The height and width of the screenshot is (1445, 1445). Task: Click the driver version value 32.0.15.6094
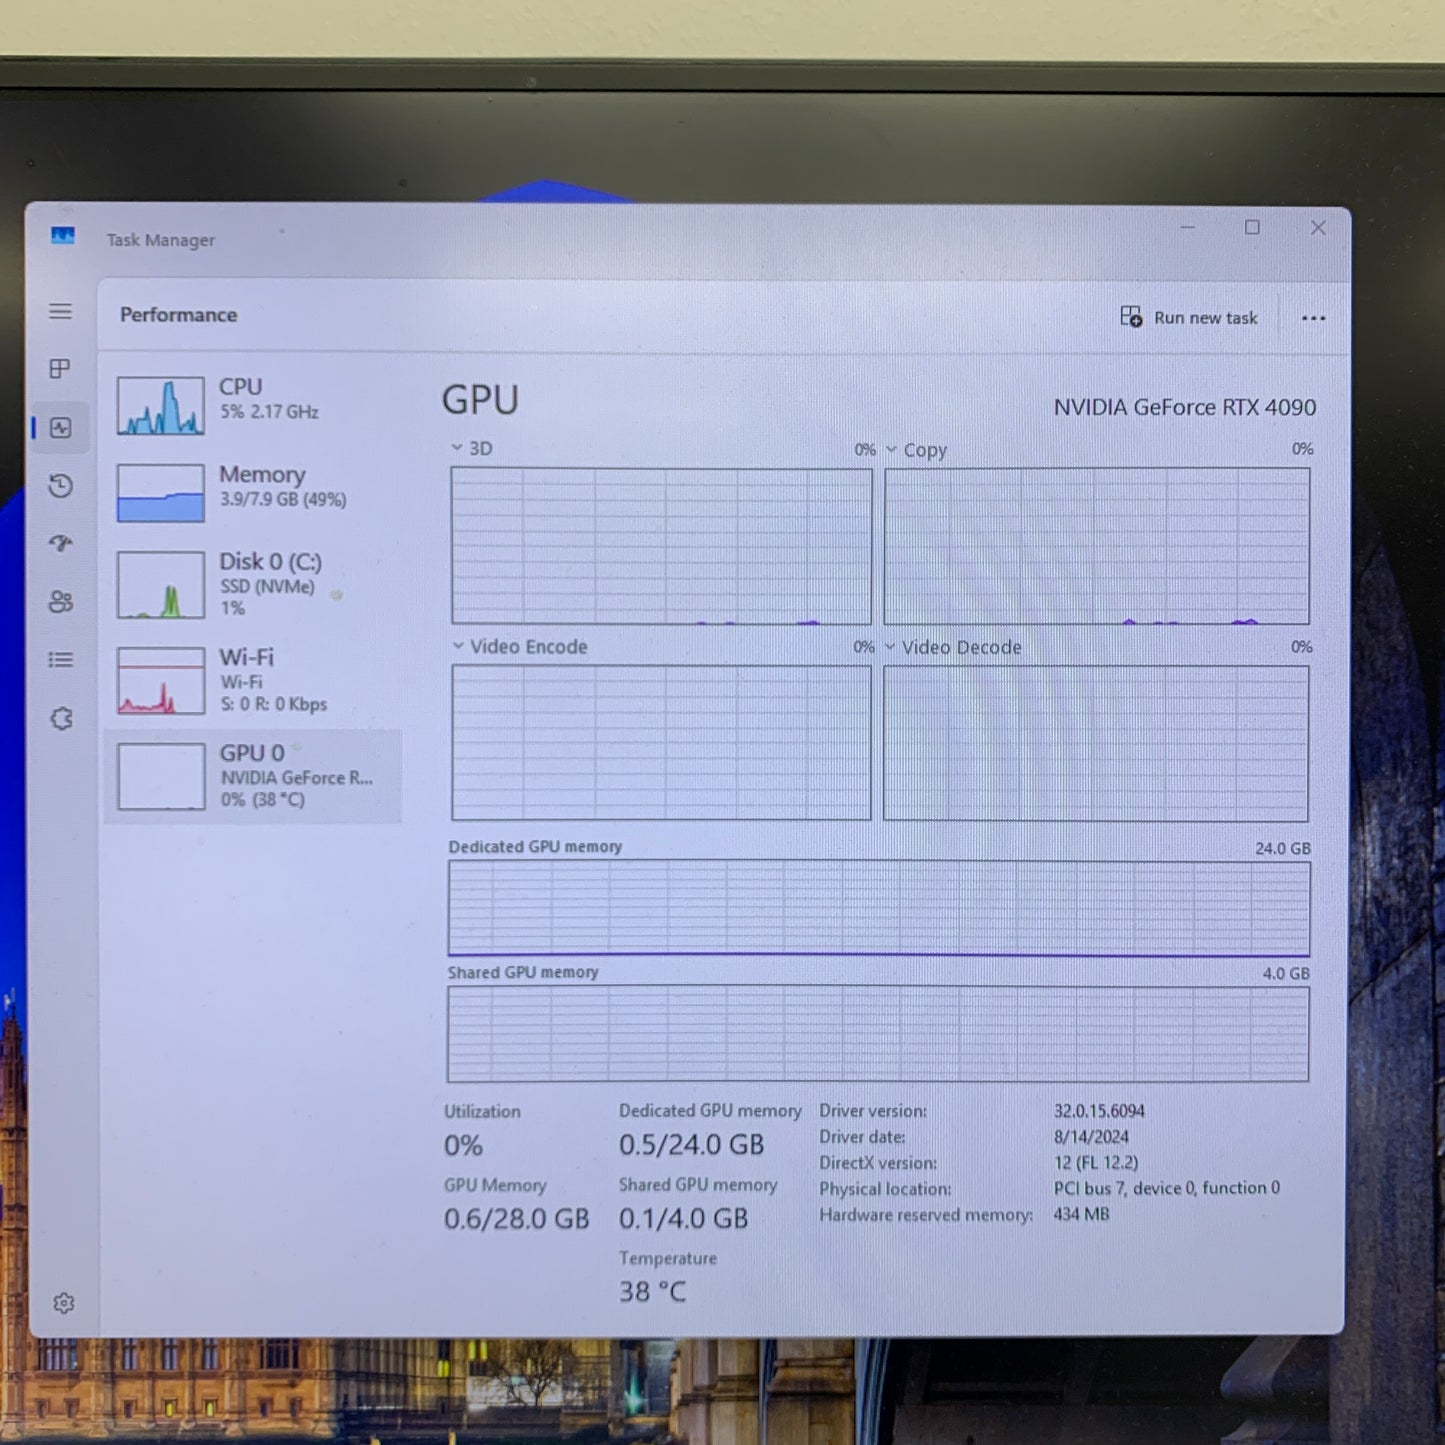click(x=1099, y=1111)
